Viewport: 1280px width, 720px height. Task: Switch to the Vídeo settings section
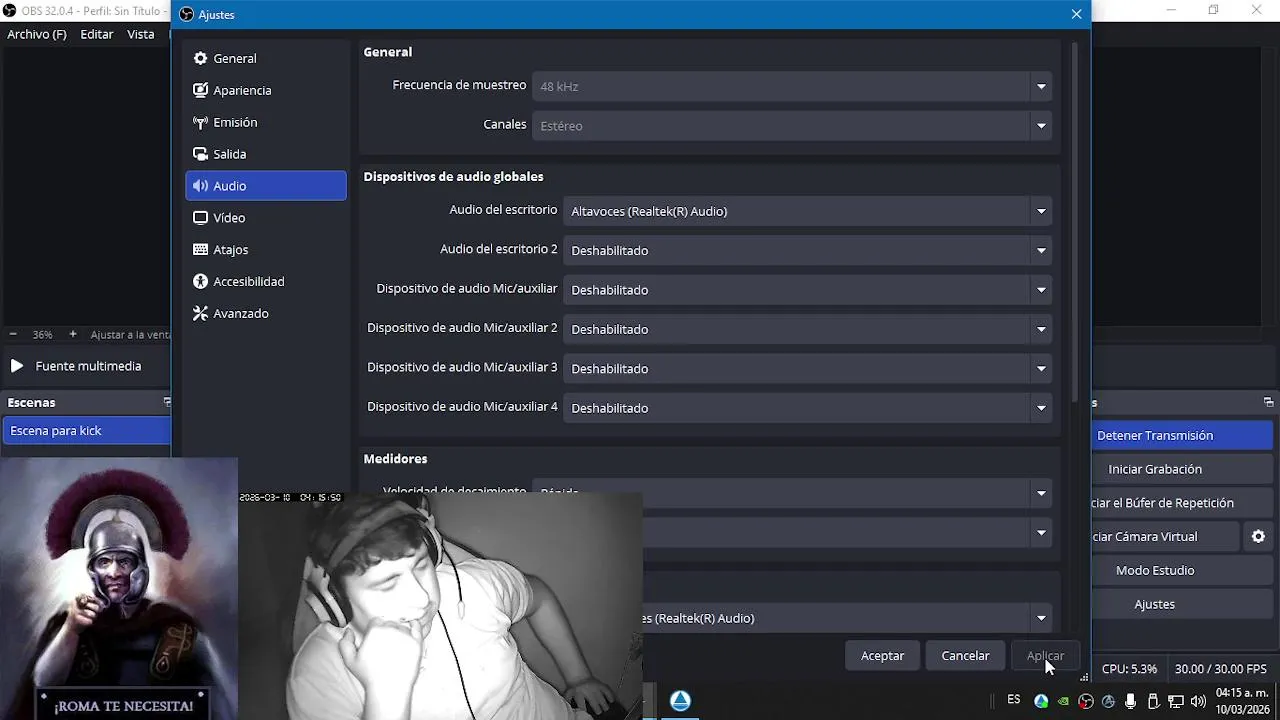tap(265, 218)
